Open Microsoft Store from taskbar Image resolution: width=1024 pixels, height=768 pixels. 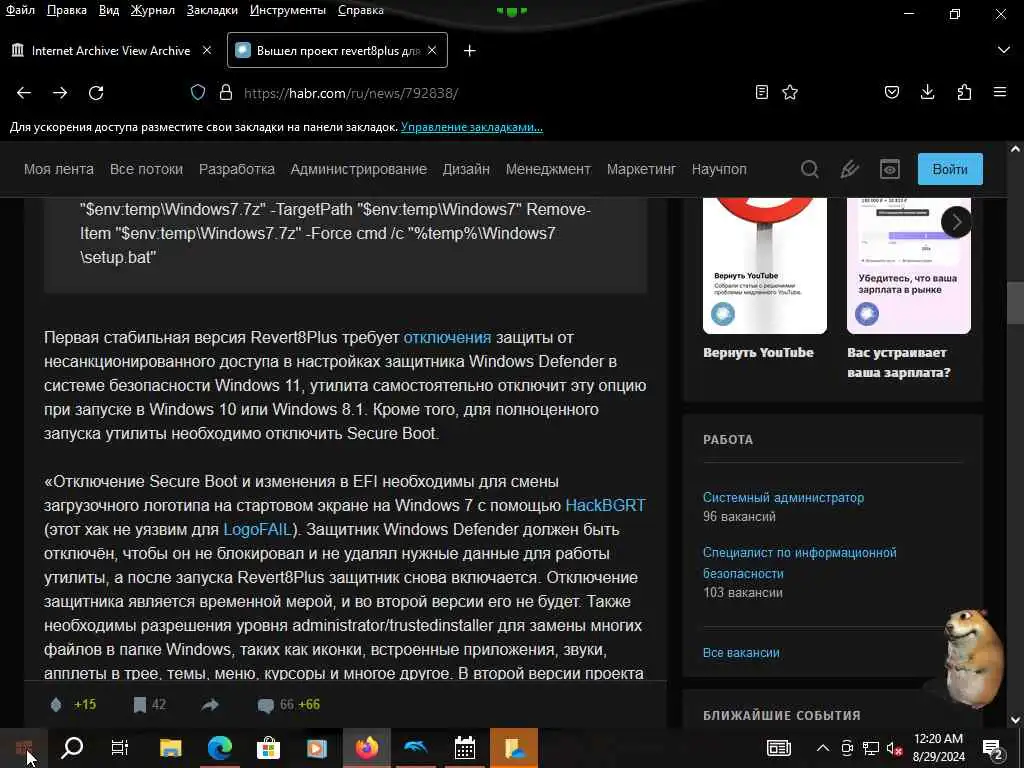click(268, 748)
